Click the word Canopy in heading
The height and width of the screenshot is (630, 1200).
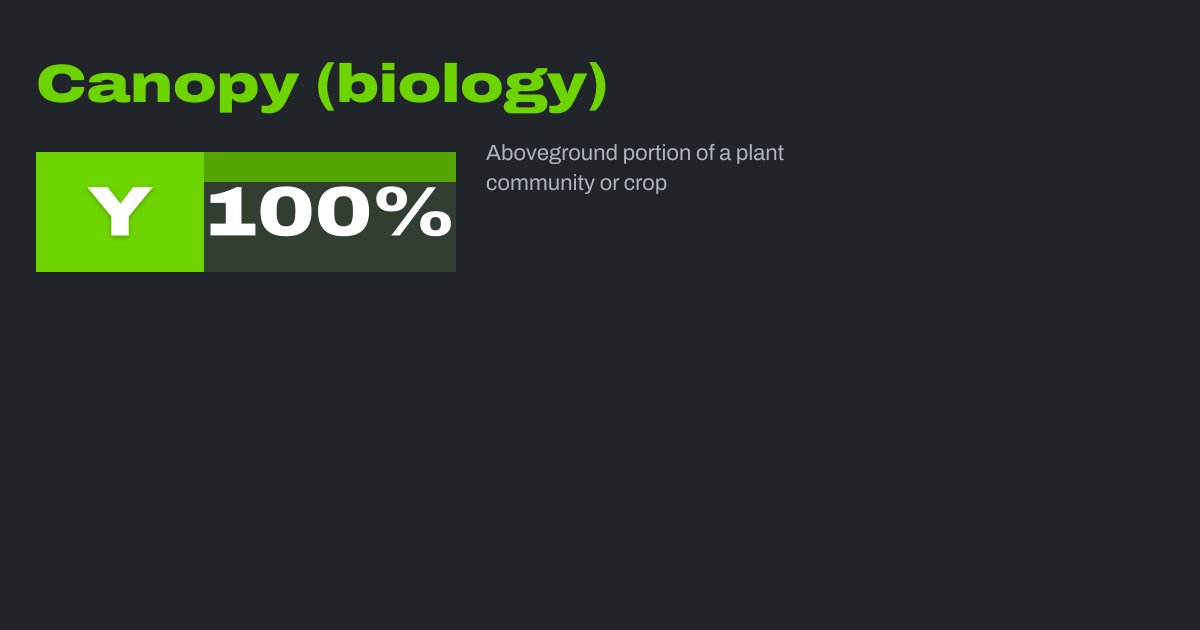[x=168, y=85]
